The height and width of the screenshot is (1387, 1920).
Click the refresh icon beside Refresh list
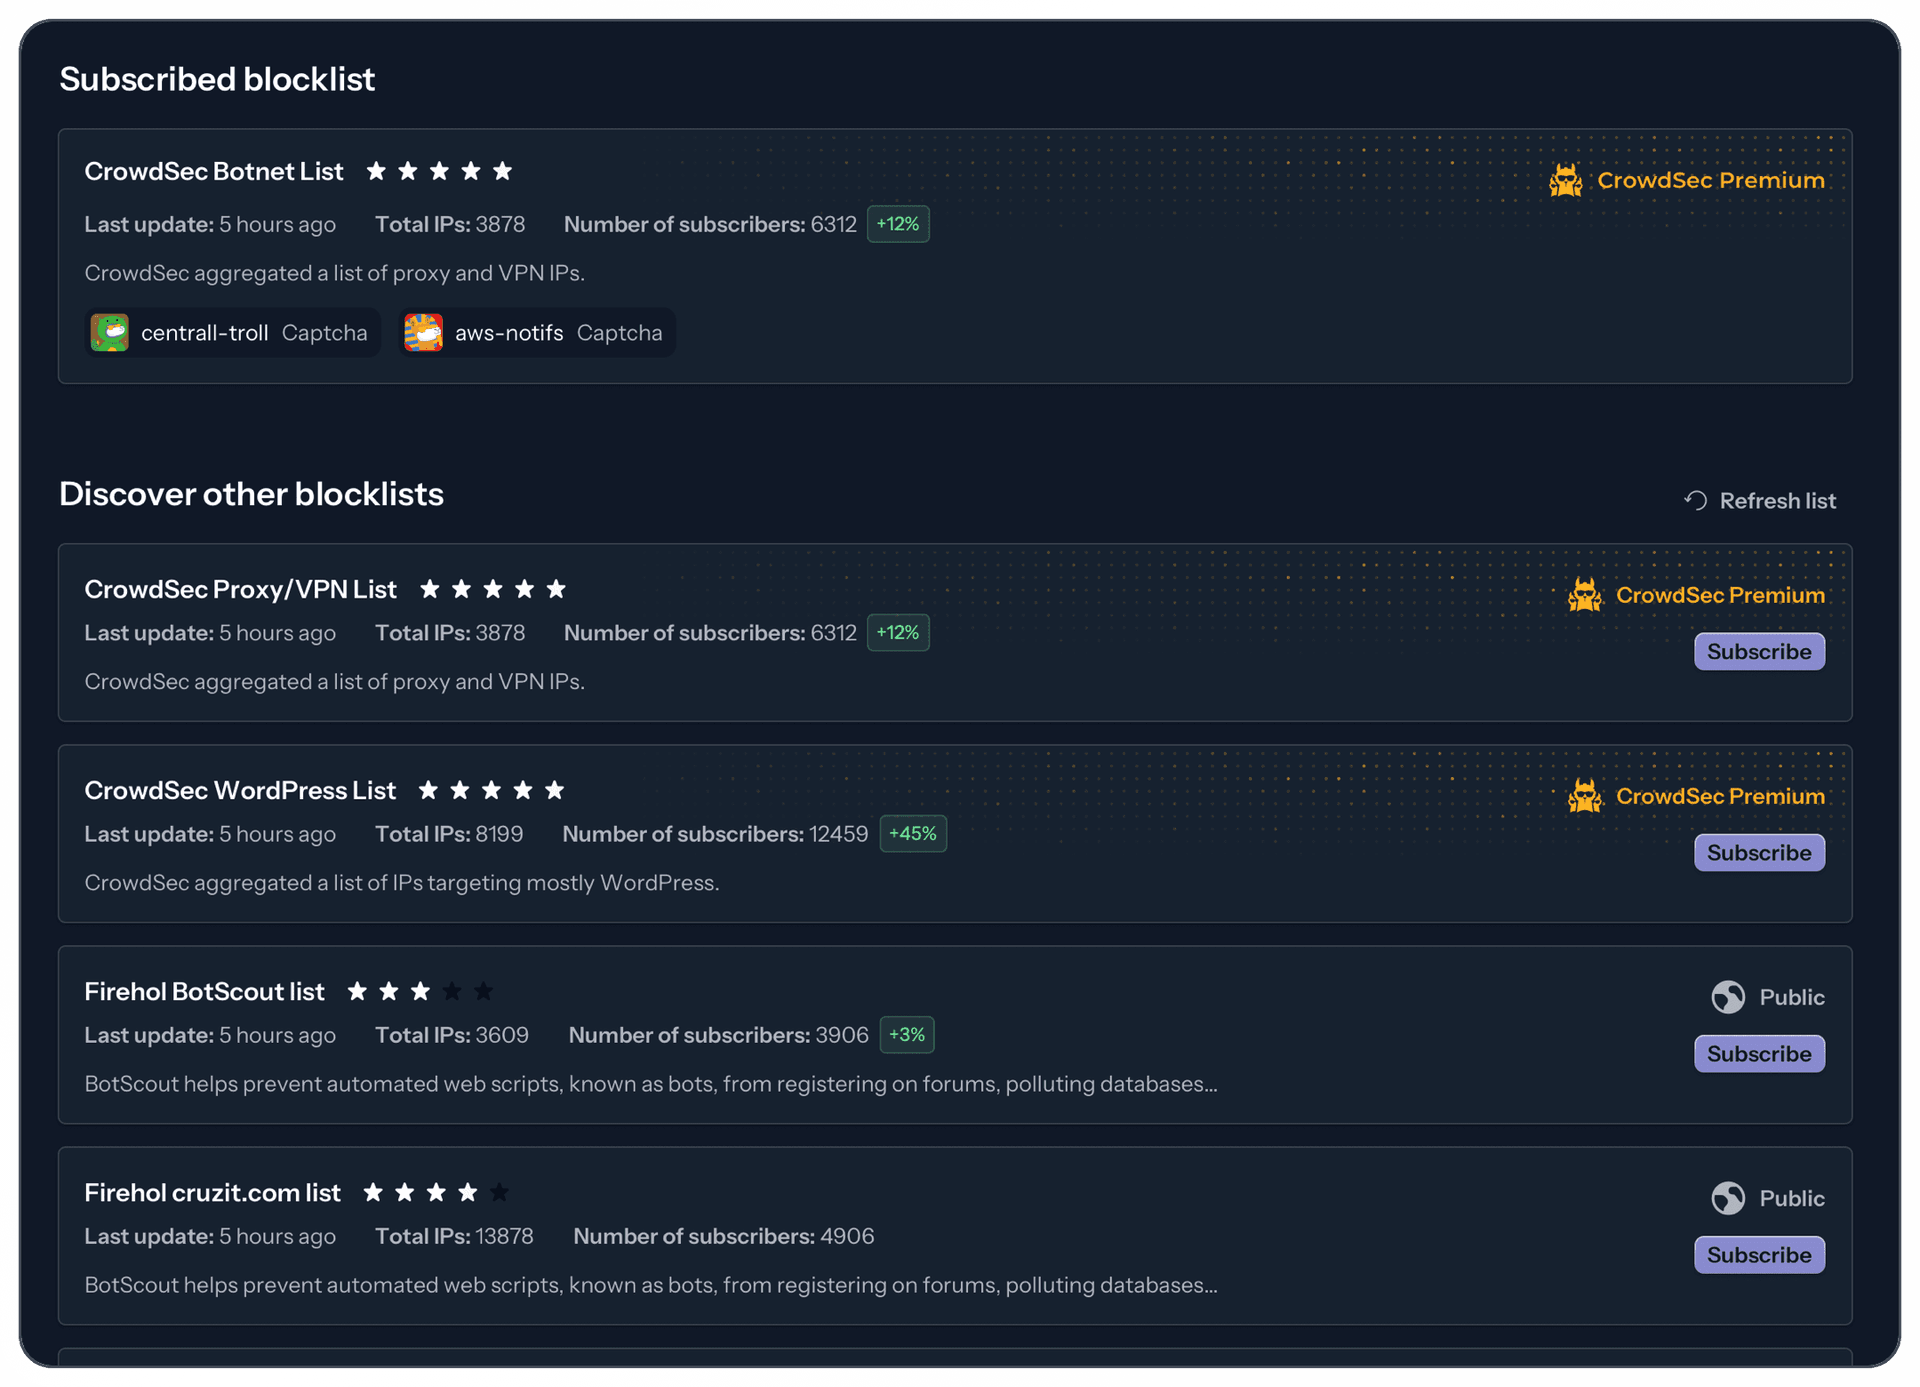(x=1695, y=500)
